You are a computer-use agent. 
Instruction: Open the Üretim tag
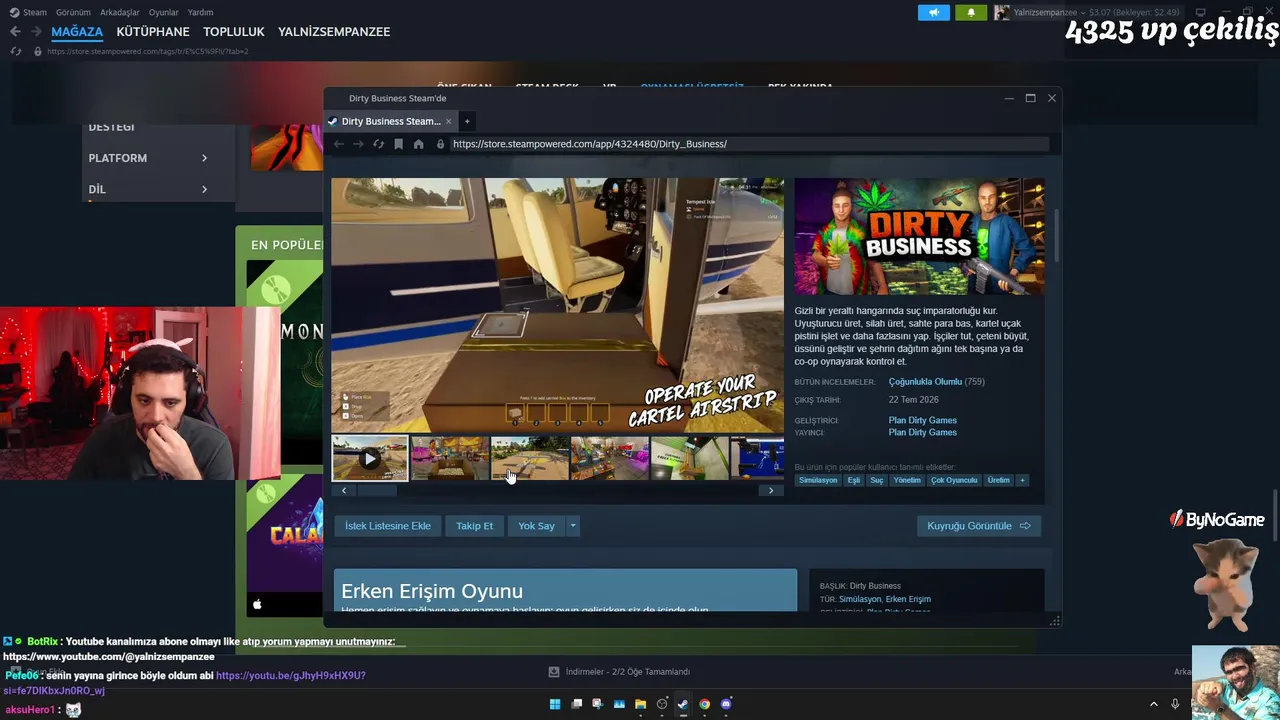999,480
